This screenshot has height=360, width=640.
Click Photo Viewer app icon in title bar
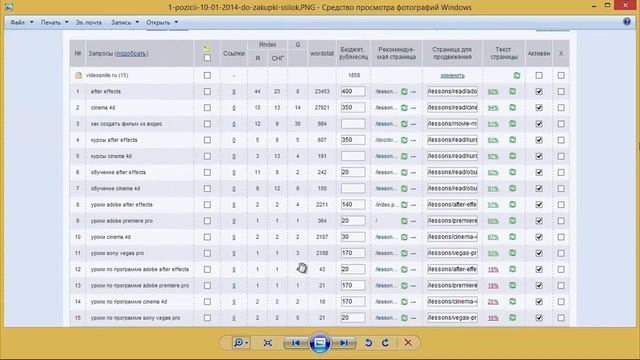tap(9, 7)
